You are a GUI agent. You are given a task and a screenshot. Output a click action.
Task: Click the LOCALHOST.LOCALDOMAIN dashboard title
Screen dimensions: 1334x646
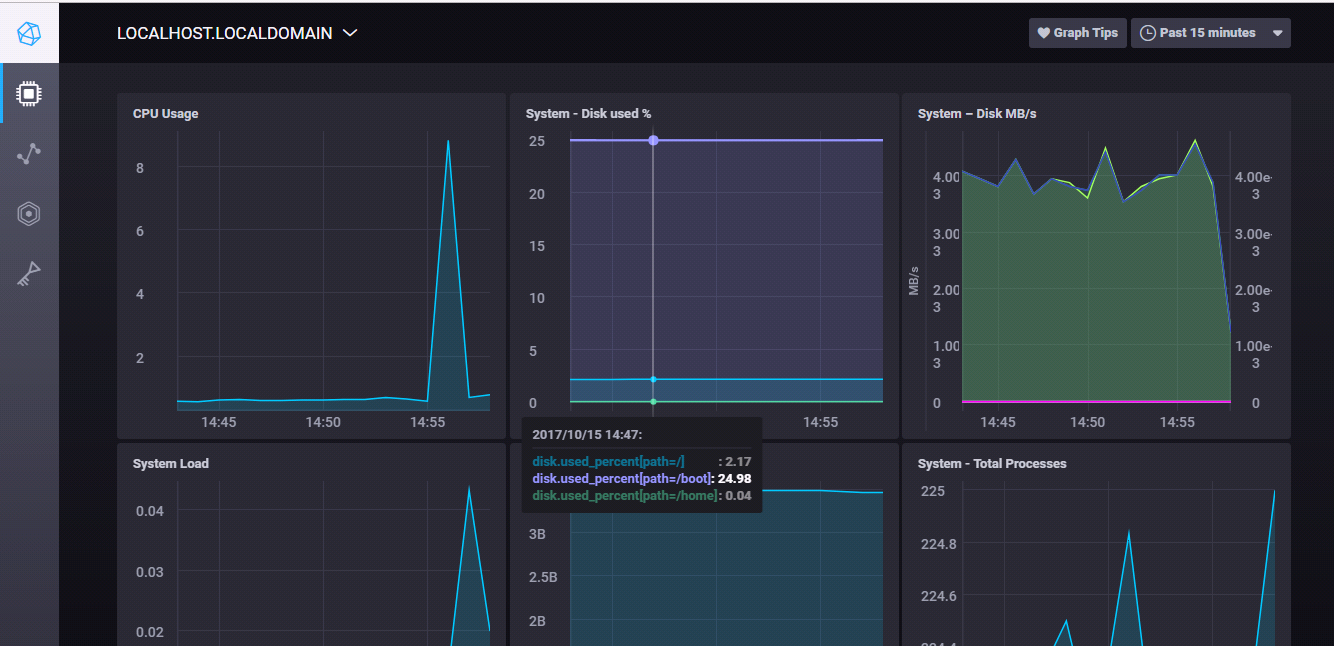pos(225,33)
